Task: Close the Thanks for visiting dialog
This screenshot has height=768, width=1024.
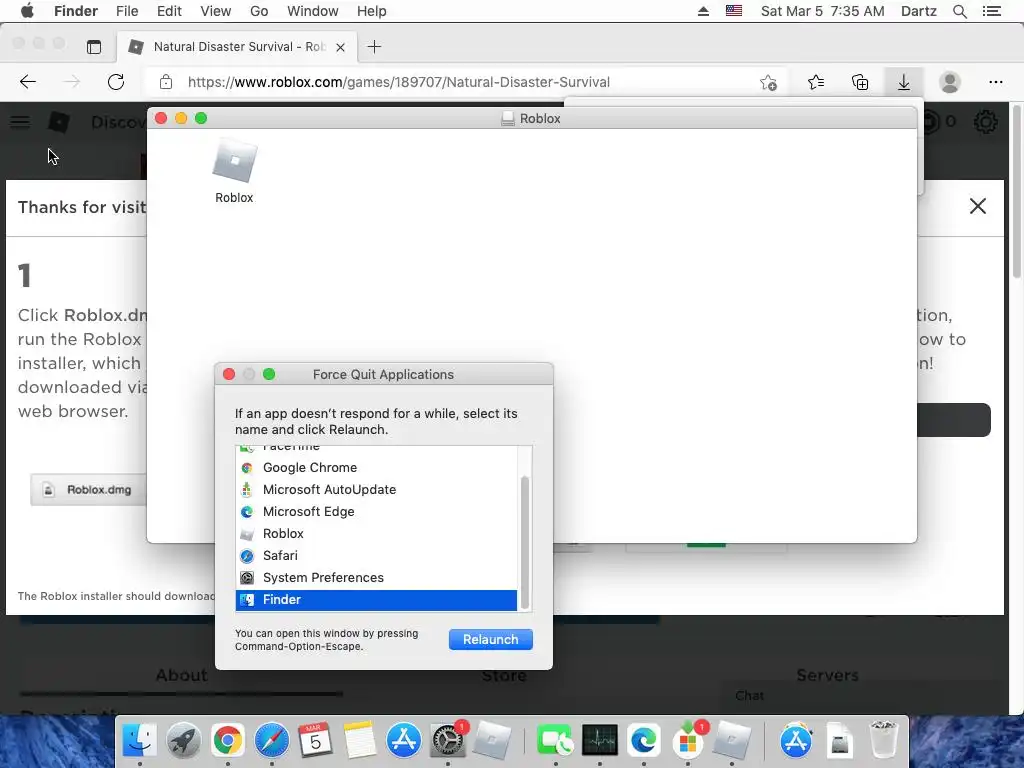Action: pos(978,206)
